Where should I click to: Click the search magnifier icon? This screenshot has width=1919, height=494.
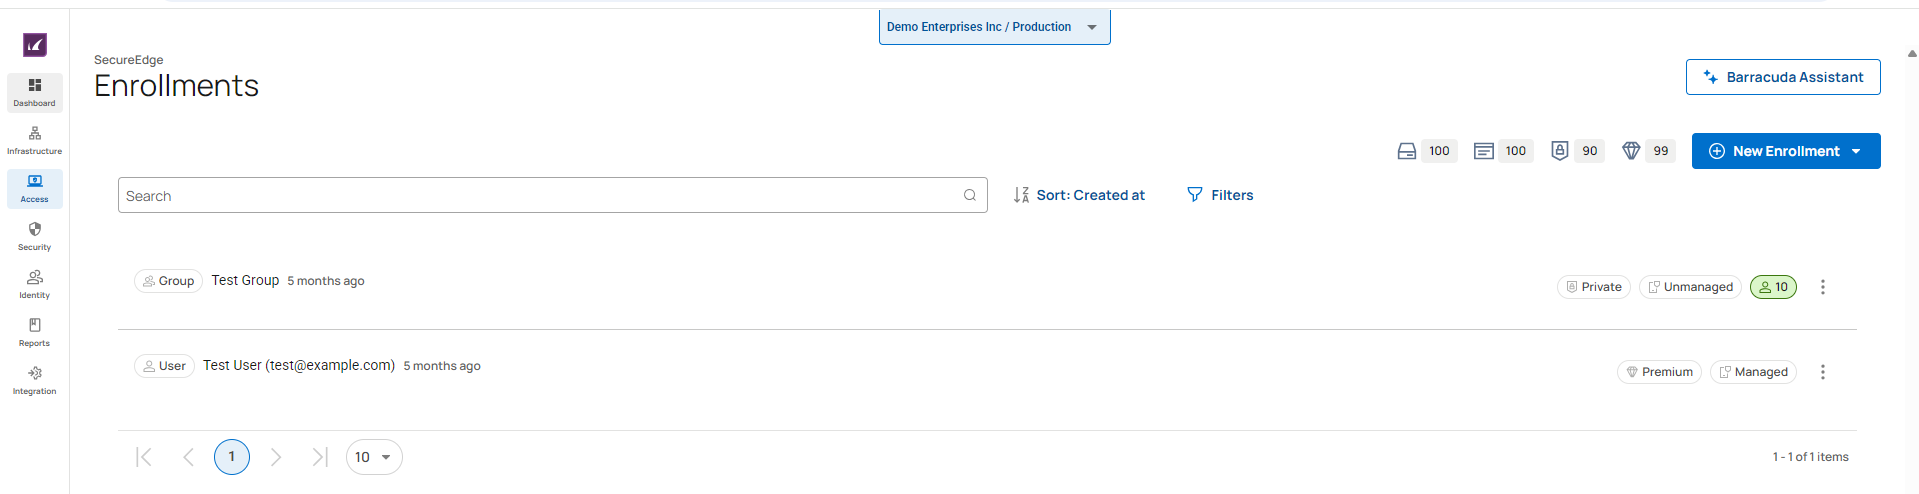tap(969, 196)
